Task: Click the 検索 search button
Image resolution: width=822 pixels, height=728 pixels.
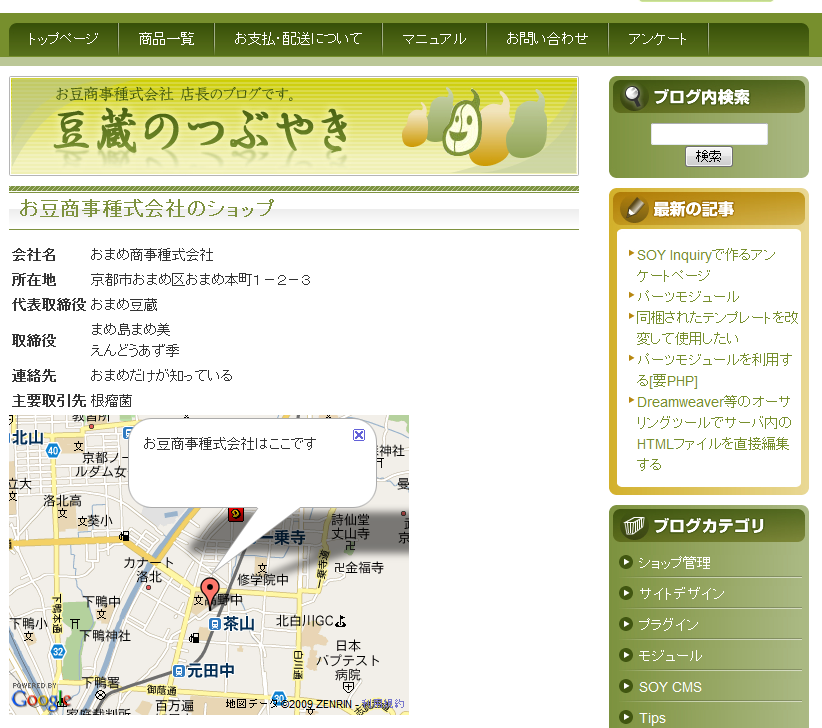Action: (x=709, y=156)
